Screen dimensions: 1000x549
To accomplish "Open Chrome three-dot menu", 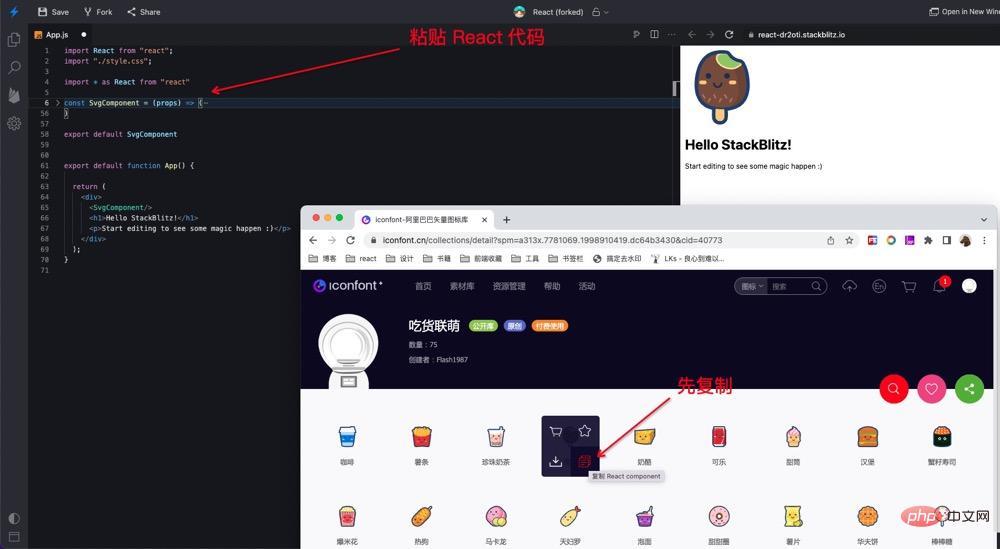I will 985,240.
